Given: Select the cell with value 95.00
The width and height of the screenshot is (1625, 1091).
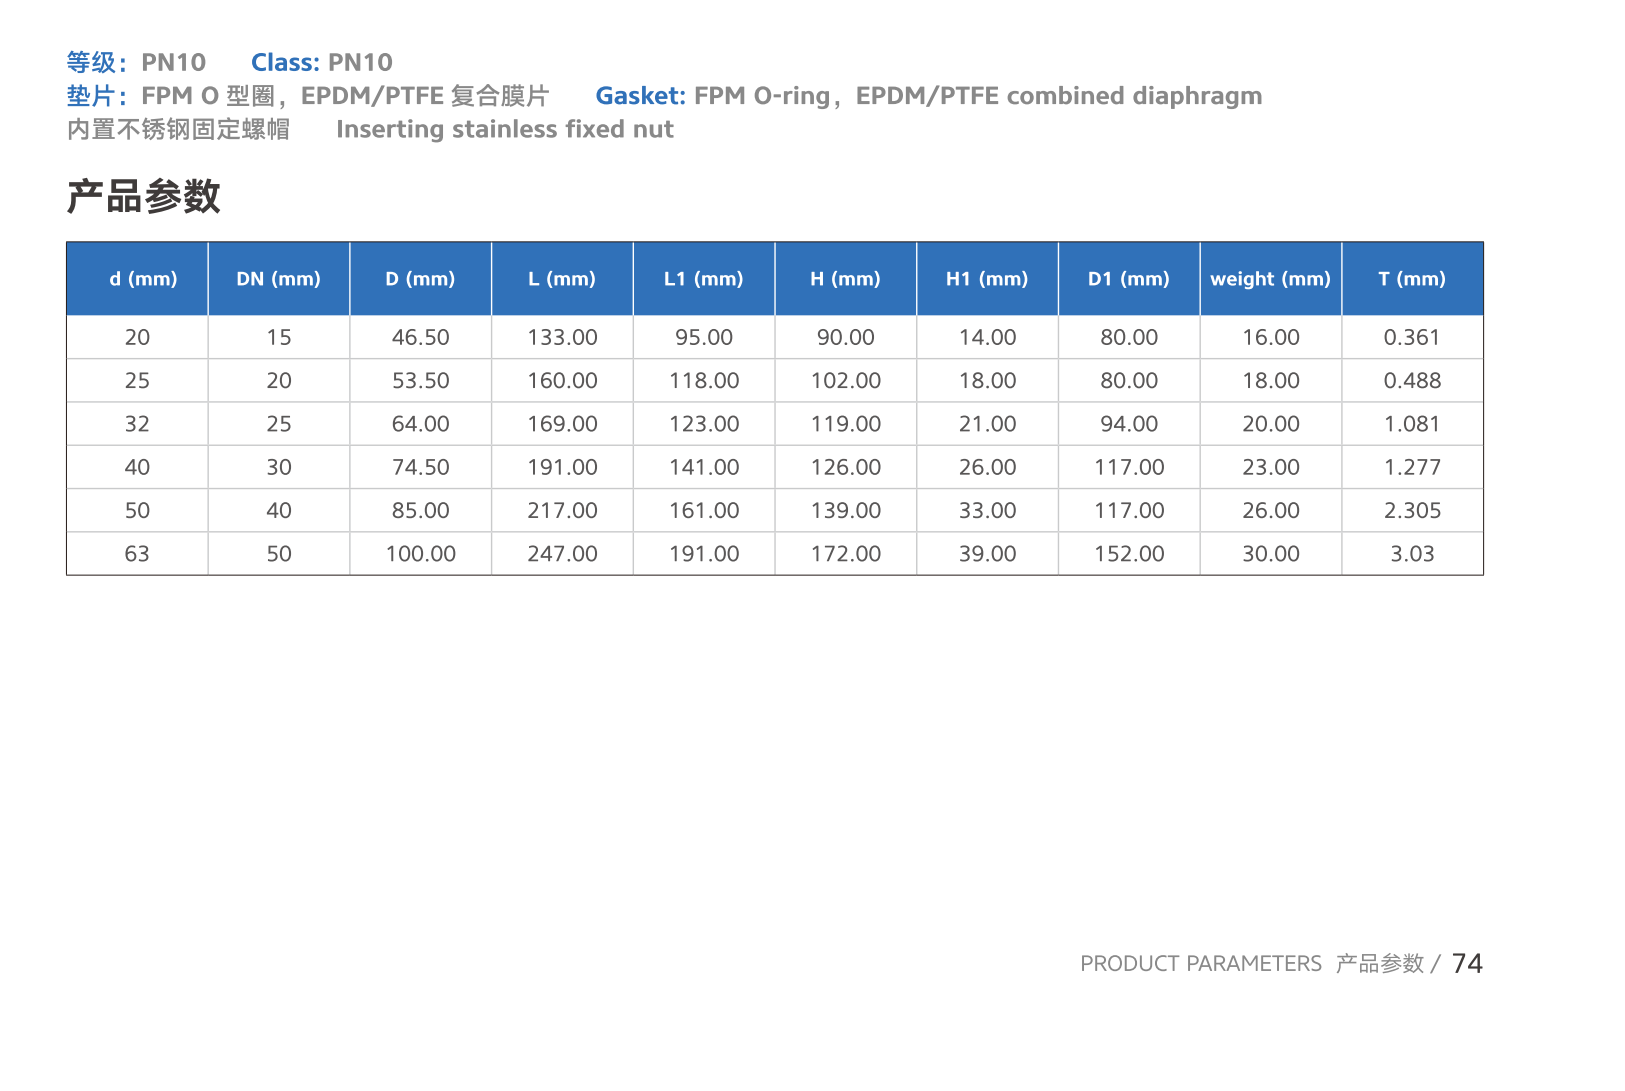Looking at the screenshot, I should [704, 337].
